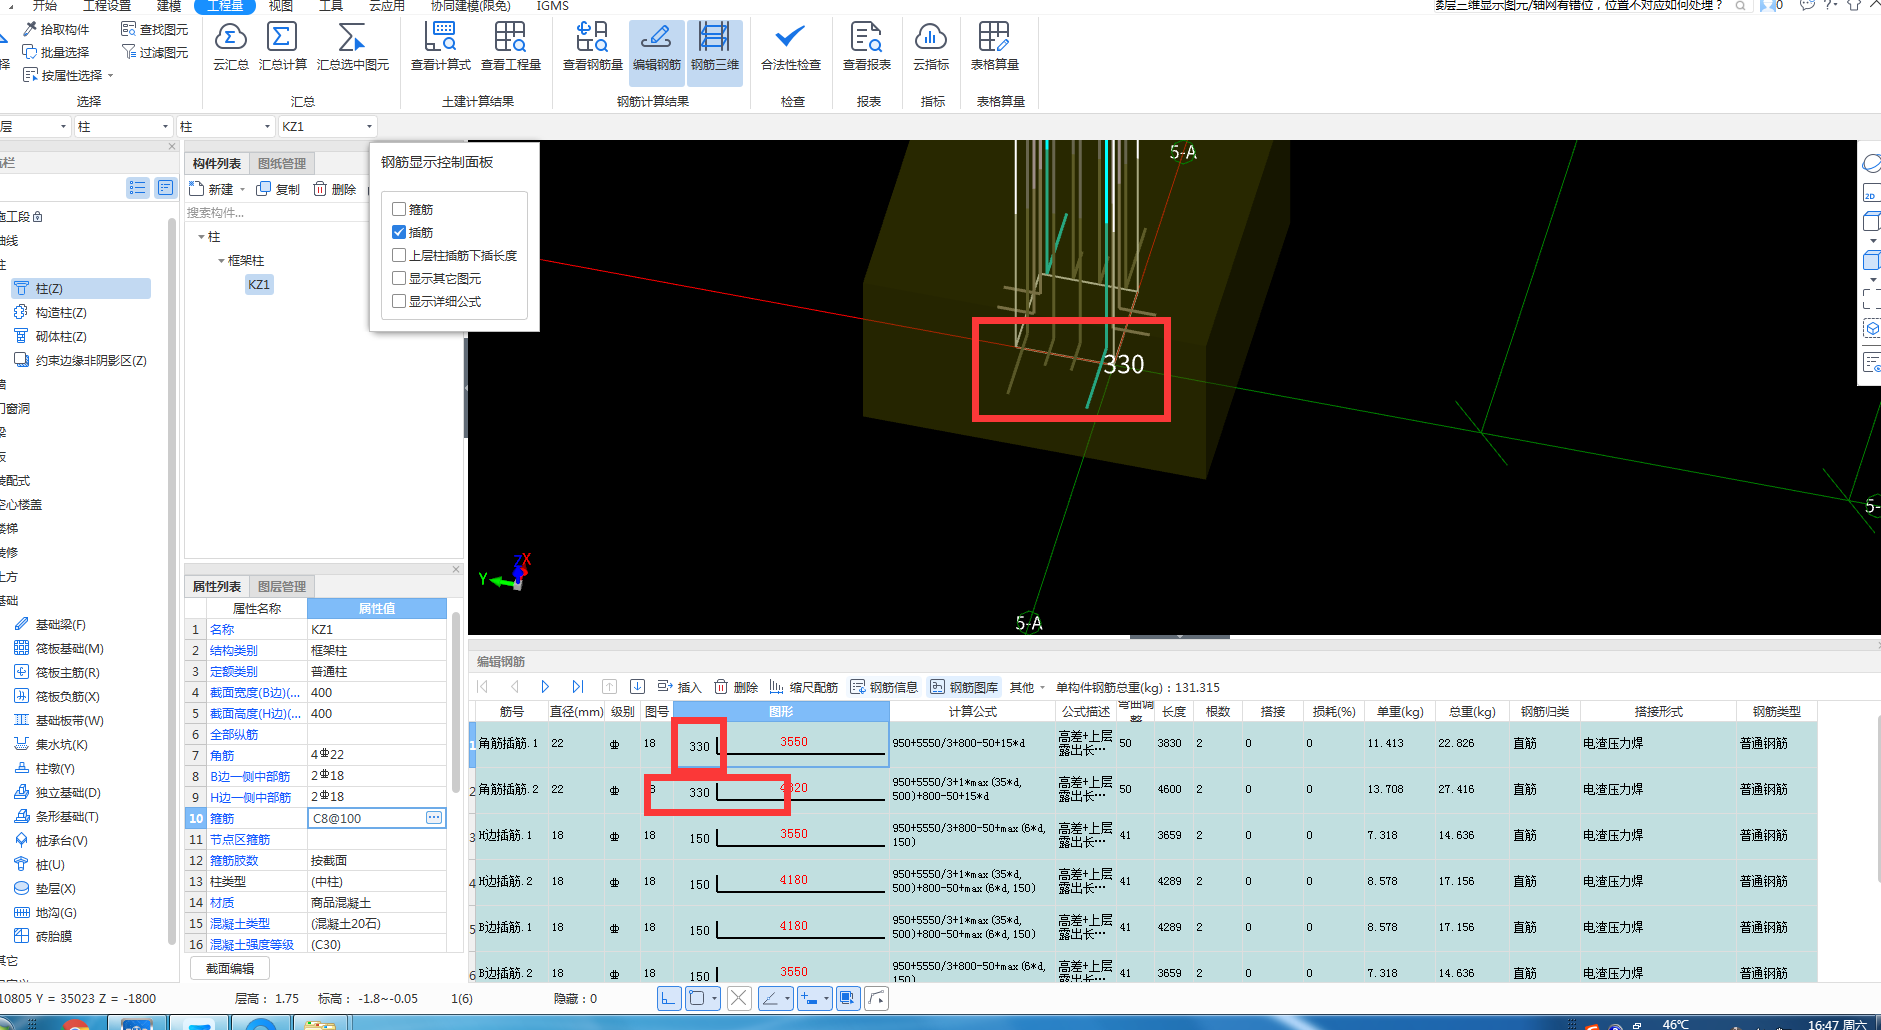1881x1030 pixels.
Task: Uncheck 插筋 dowel bar checkbox
Action: coord(399,232)
